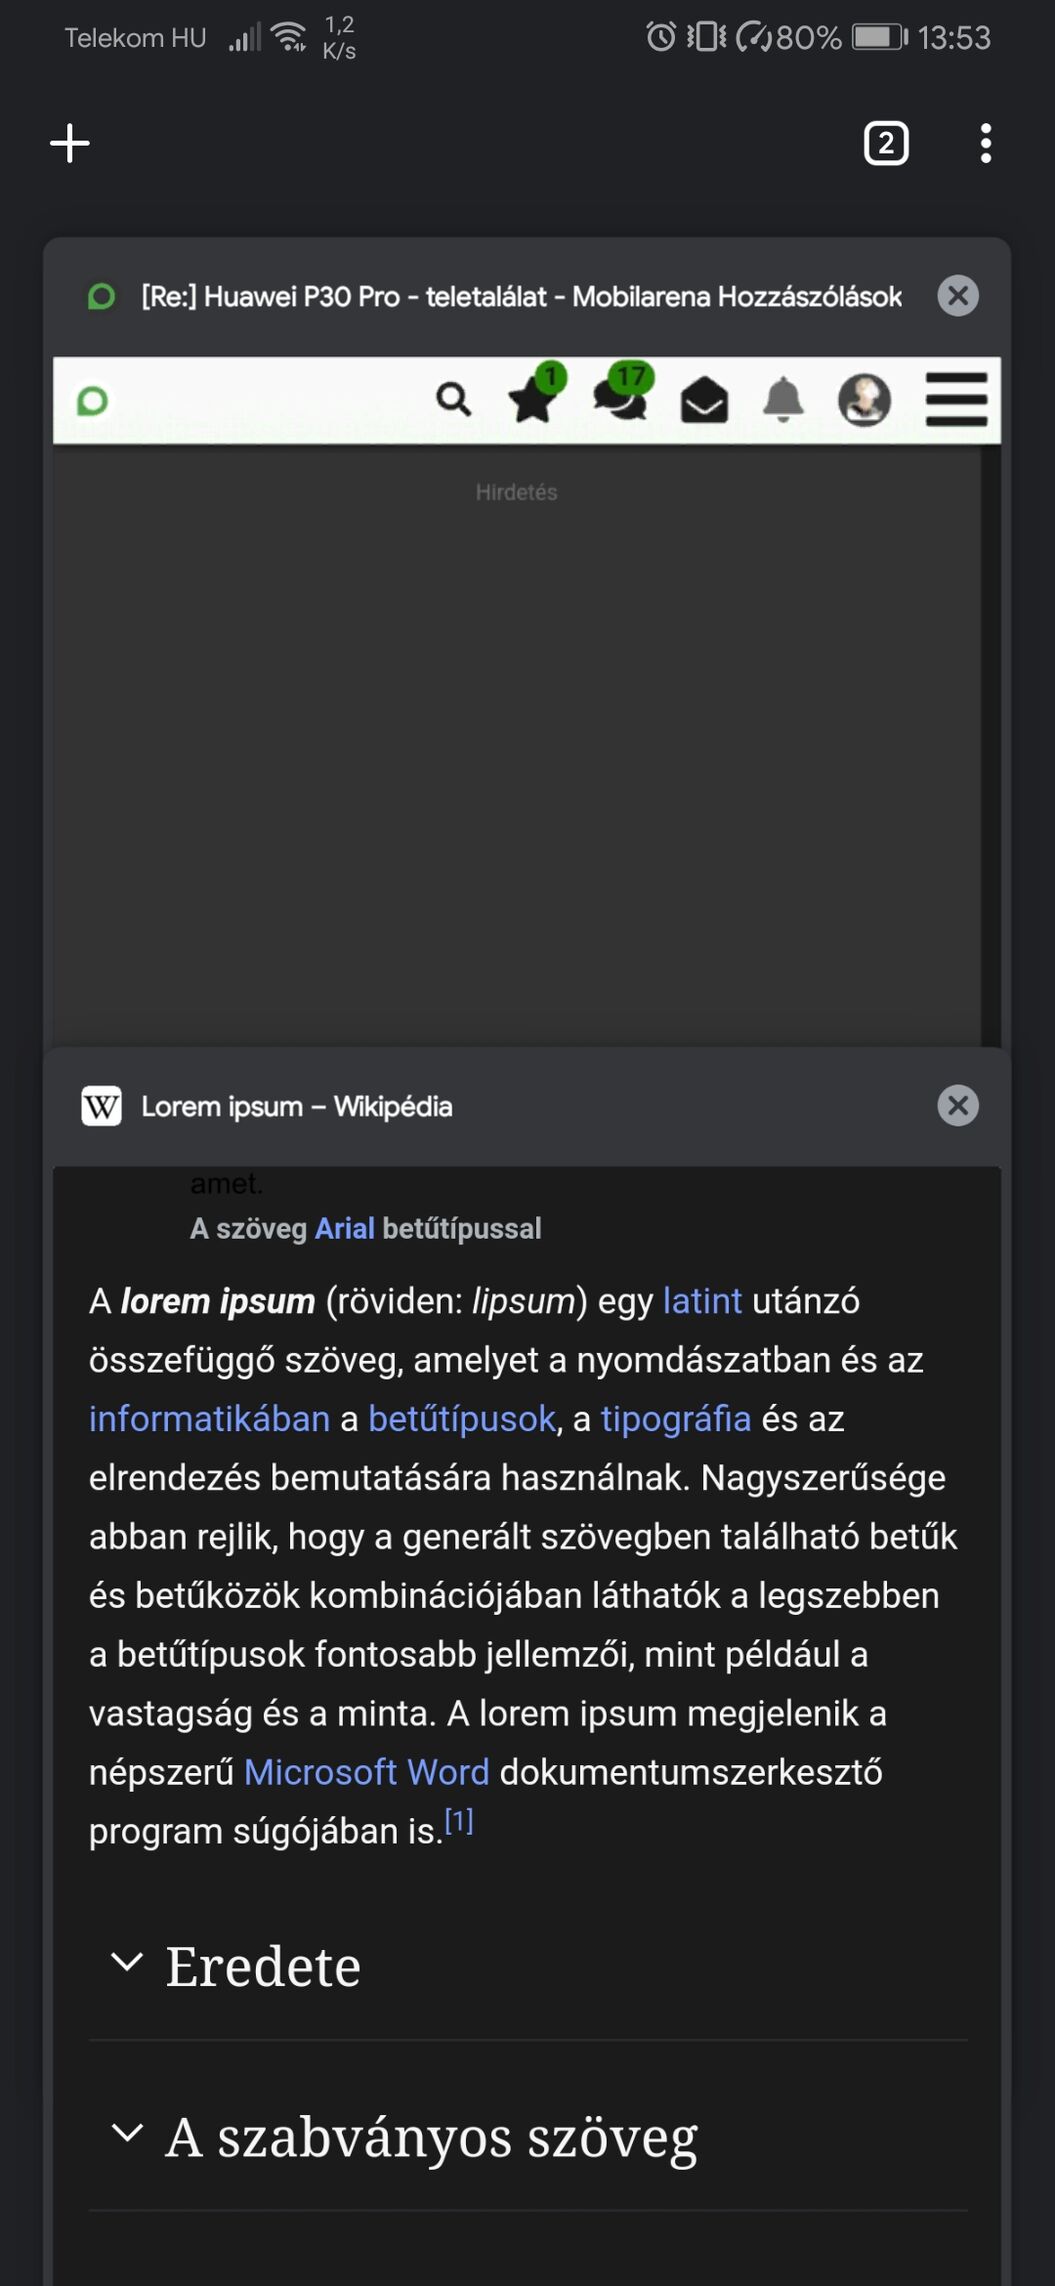The image size is (1055, 2286).
Task: Open forum comments icon with badge 17
Action: tap(622, 392)
